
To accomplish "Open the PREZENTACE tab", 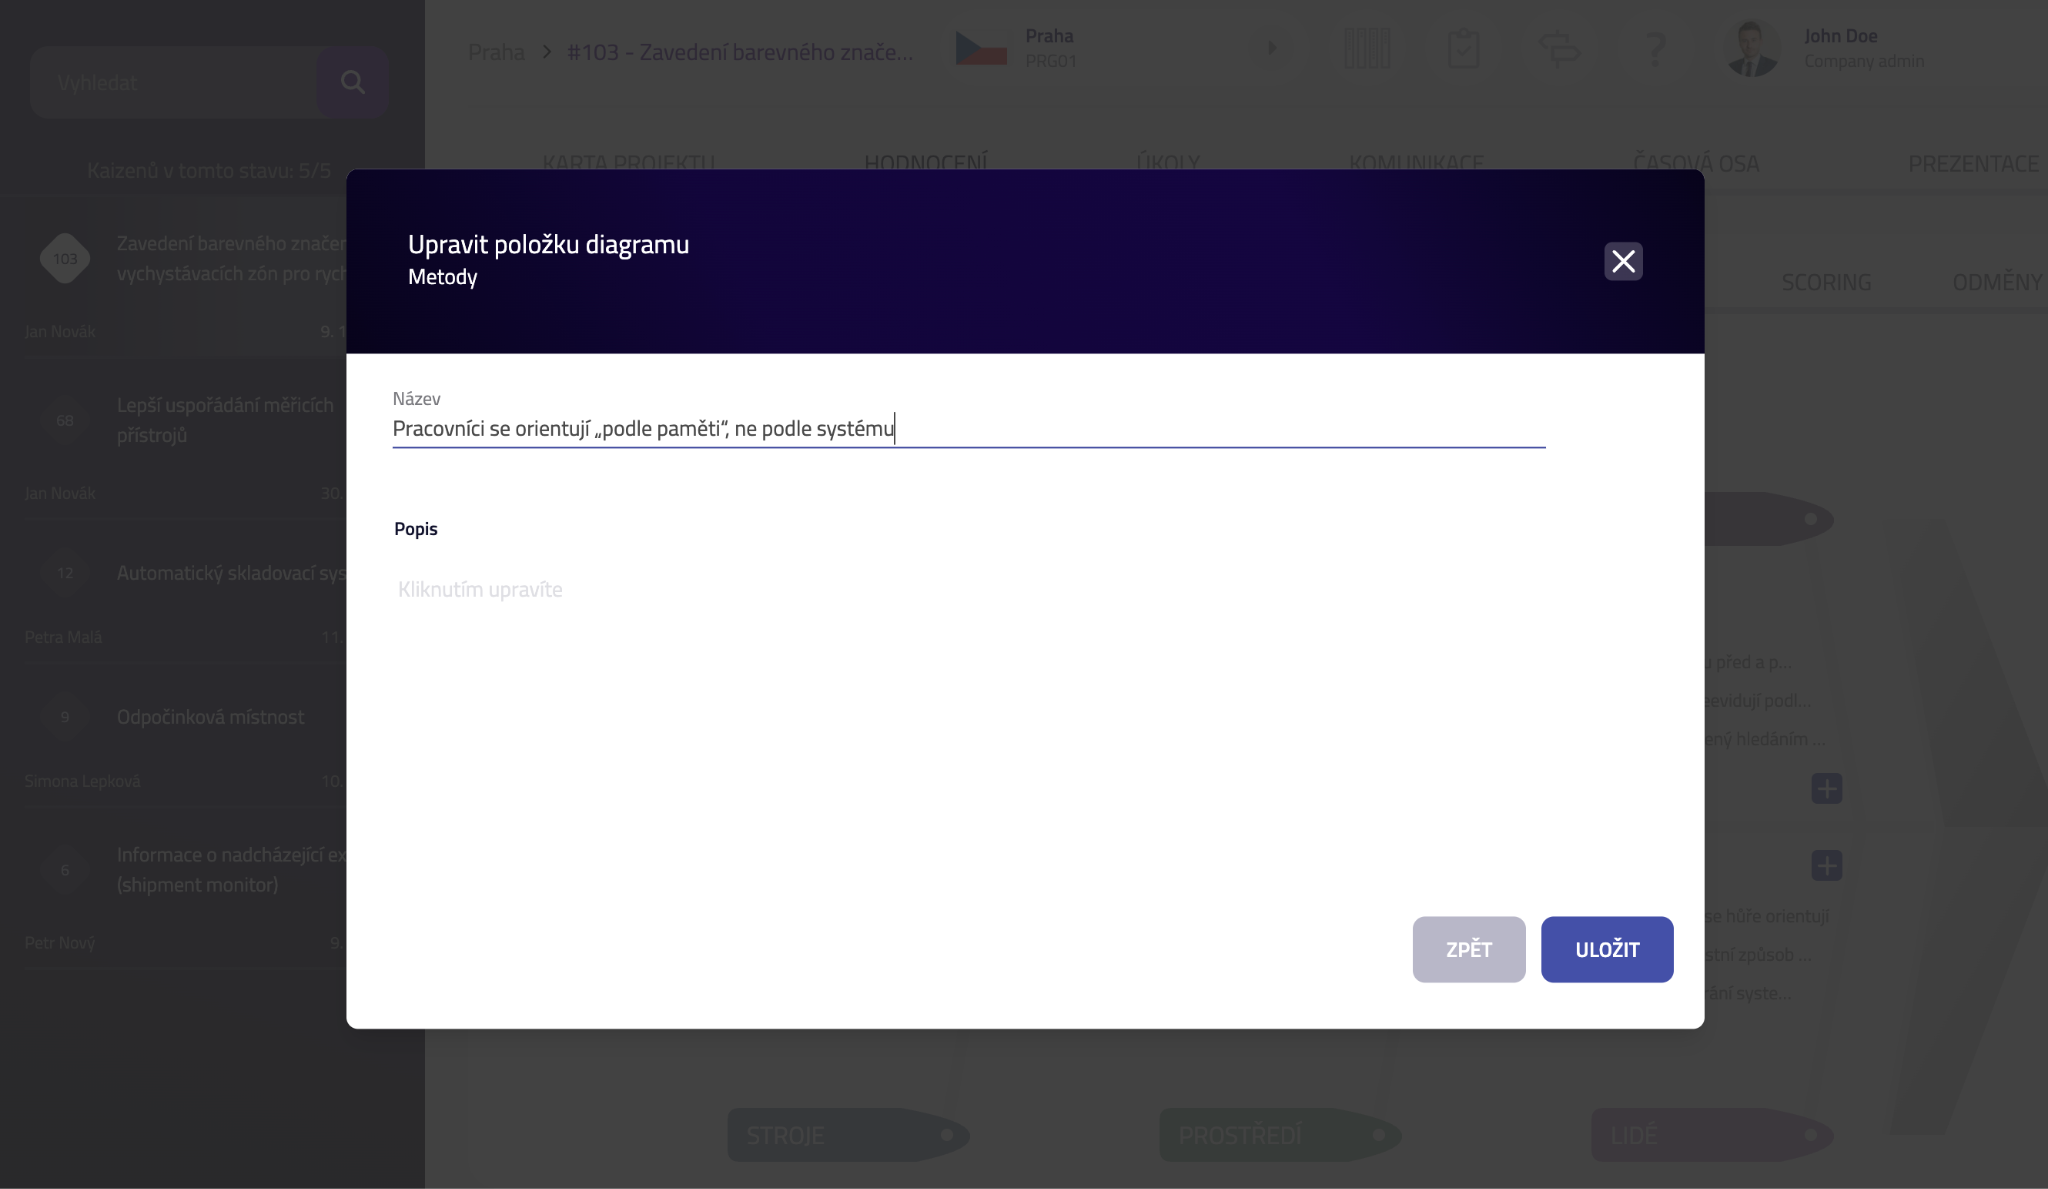I will pyautogui.click(x=1972, y=163).
